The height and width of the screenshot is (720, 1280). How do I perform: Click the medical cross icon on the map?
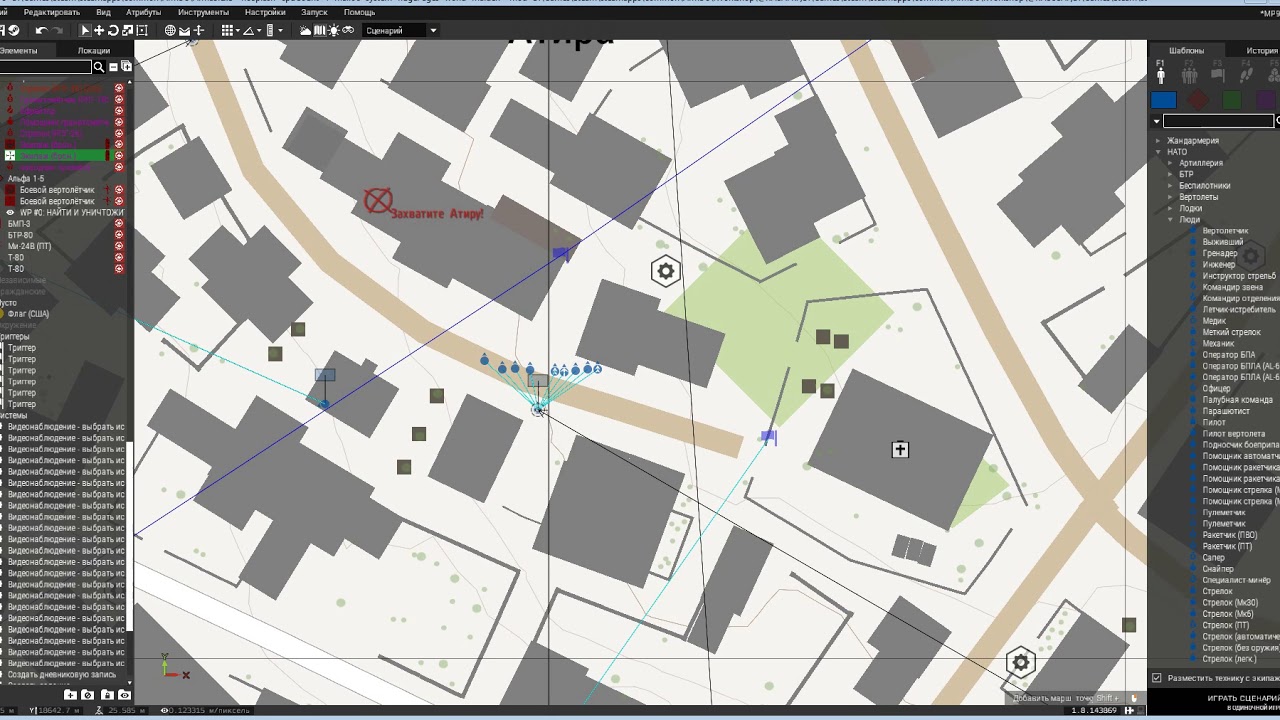pos(900,450)
